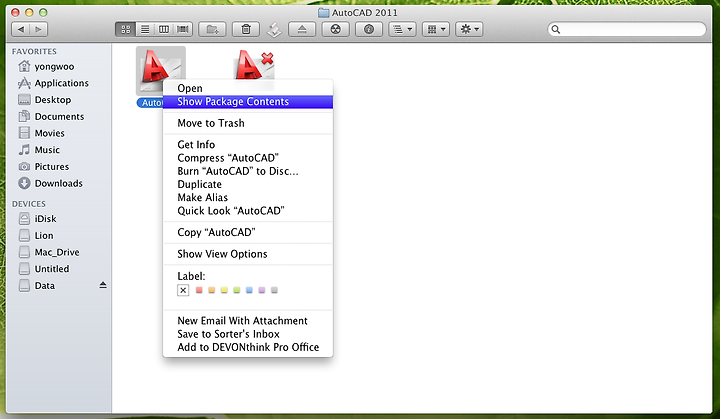Remove label with the X box
Viewport: 720px width, 419px height.
pyautogui.click(x=183, y=290)
